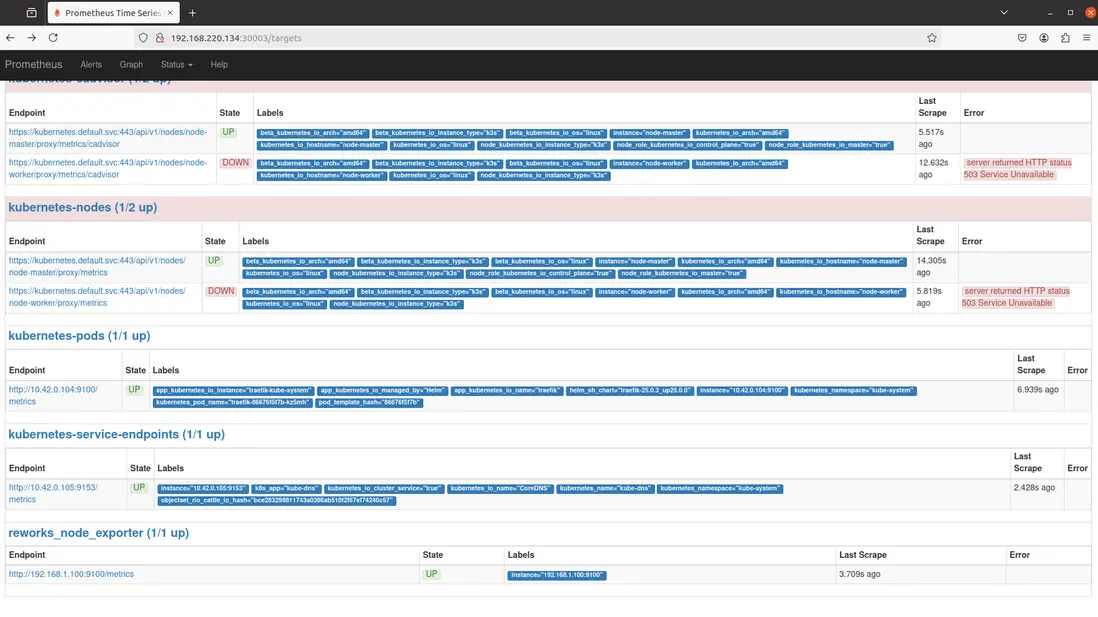The width and height of the screenshot is (1098, 617).
Task: Open the 10.42.0.105:9153 metrics link
Action: [53, 494]
